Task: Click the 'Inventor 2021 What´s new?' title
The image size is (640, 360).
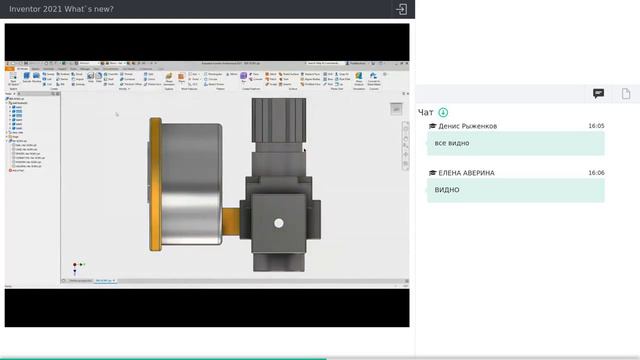Action: (61, 9)
